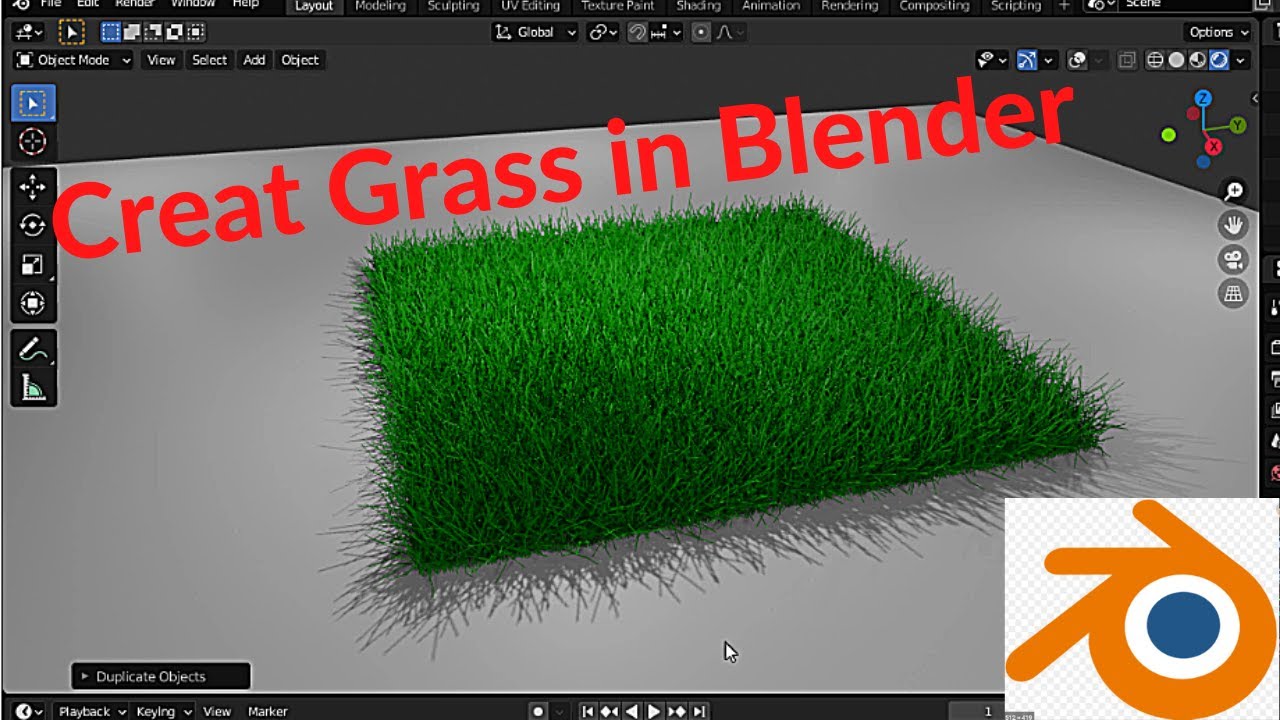Click the Blender logo in top menu bar

(x=21, y=5)
